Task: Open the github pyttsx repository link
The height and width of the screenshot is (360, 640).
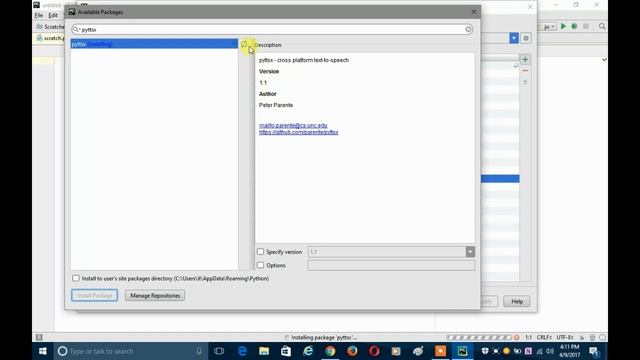Action: [298, 132]
